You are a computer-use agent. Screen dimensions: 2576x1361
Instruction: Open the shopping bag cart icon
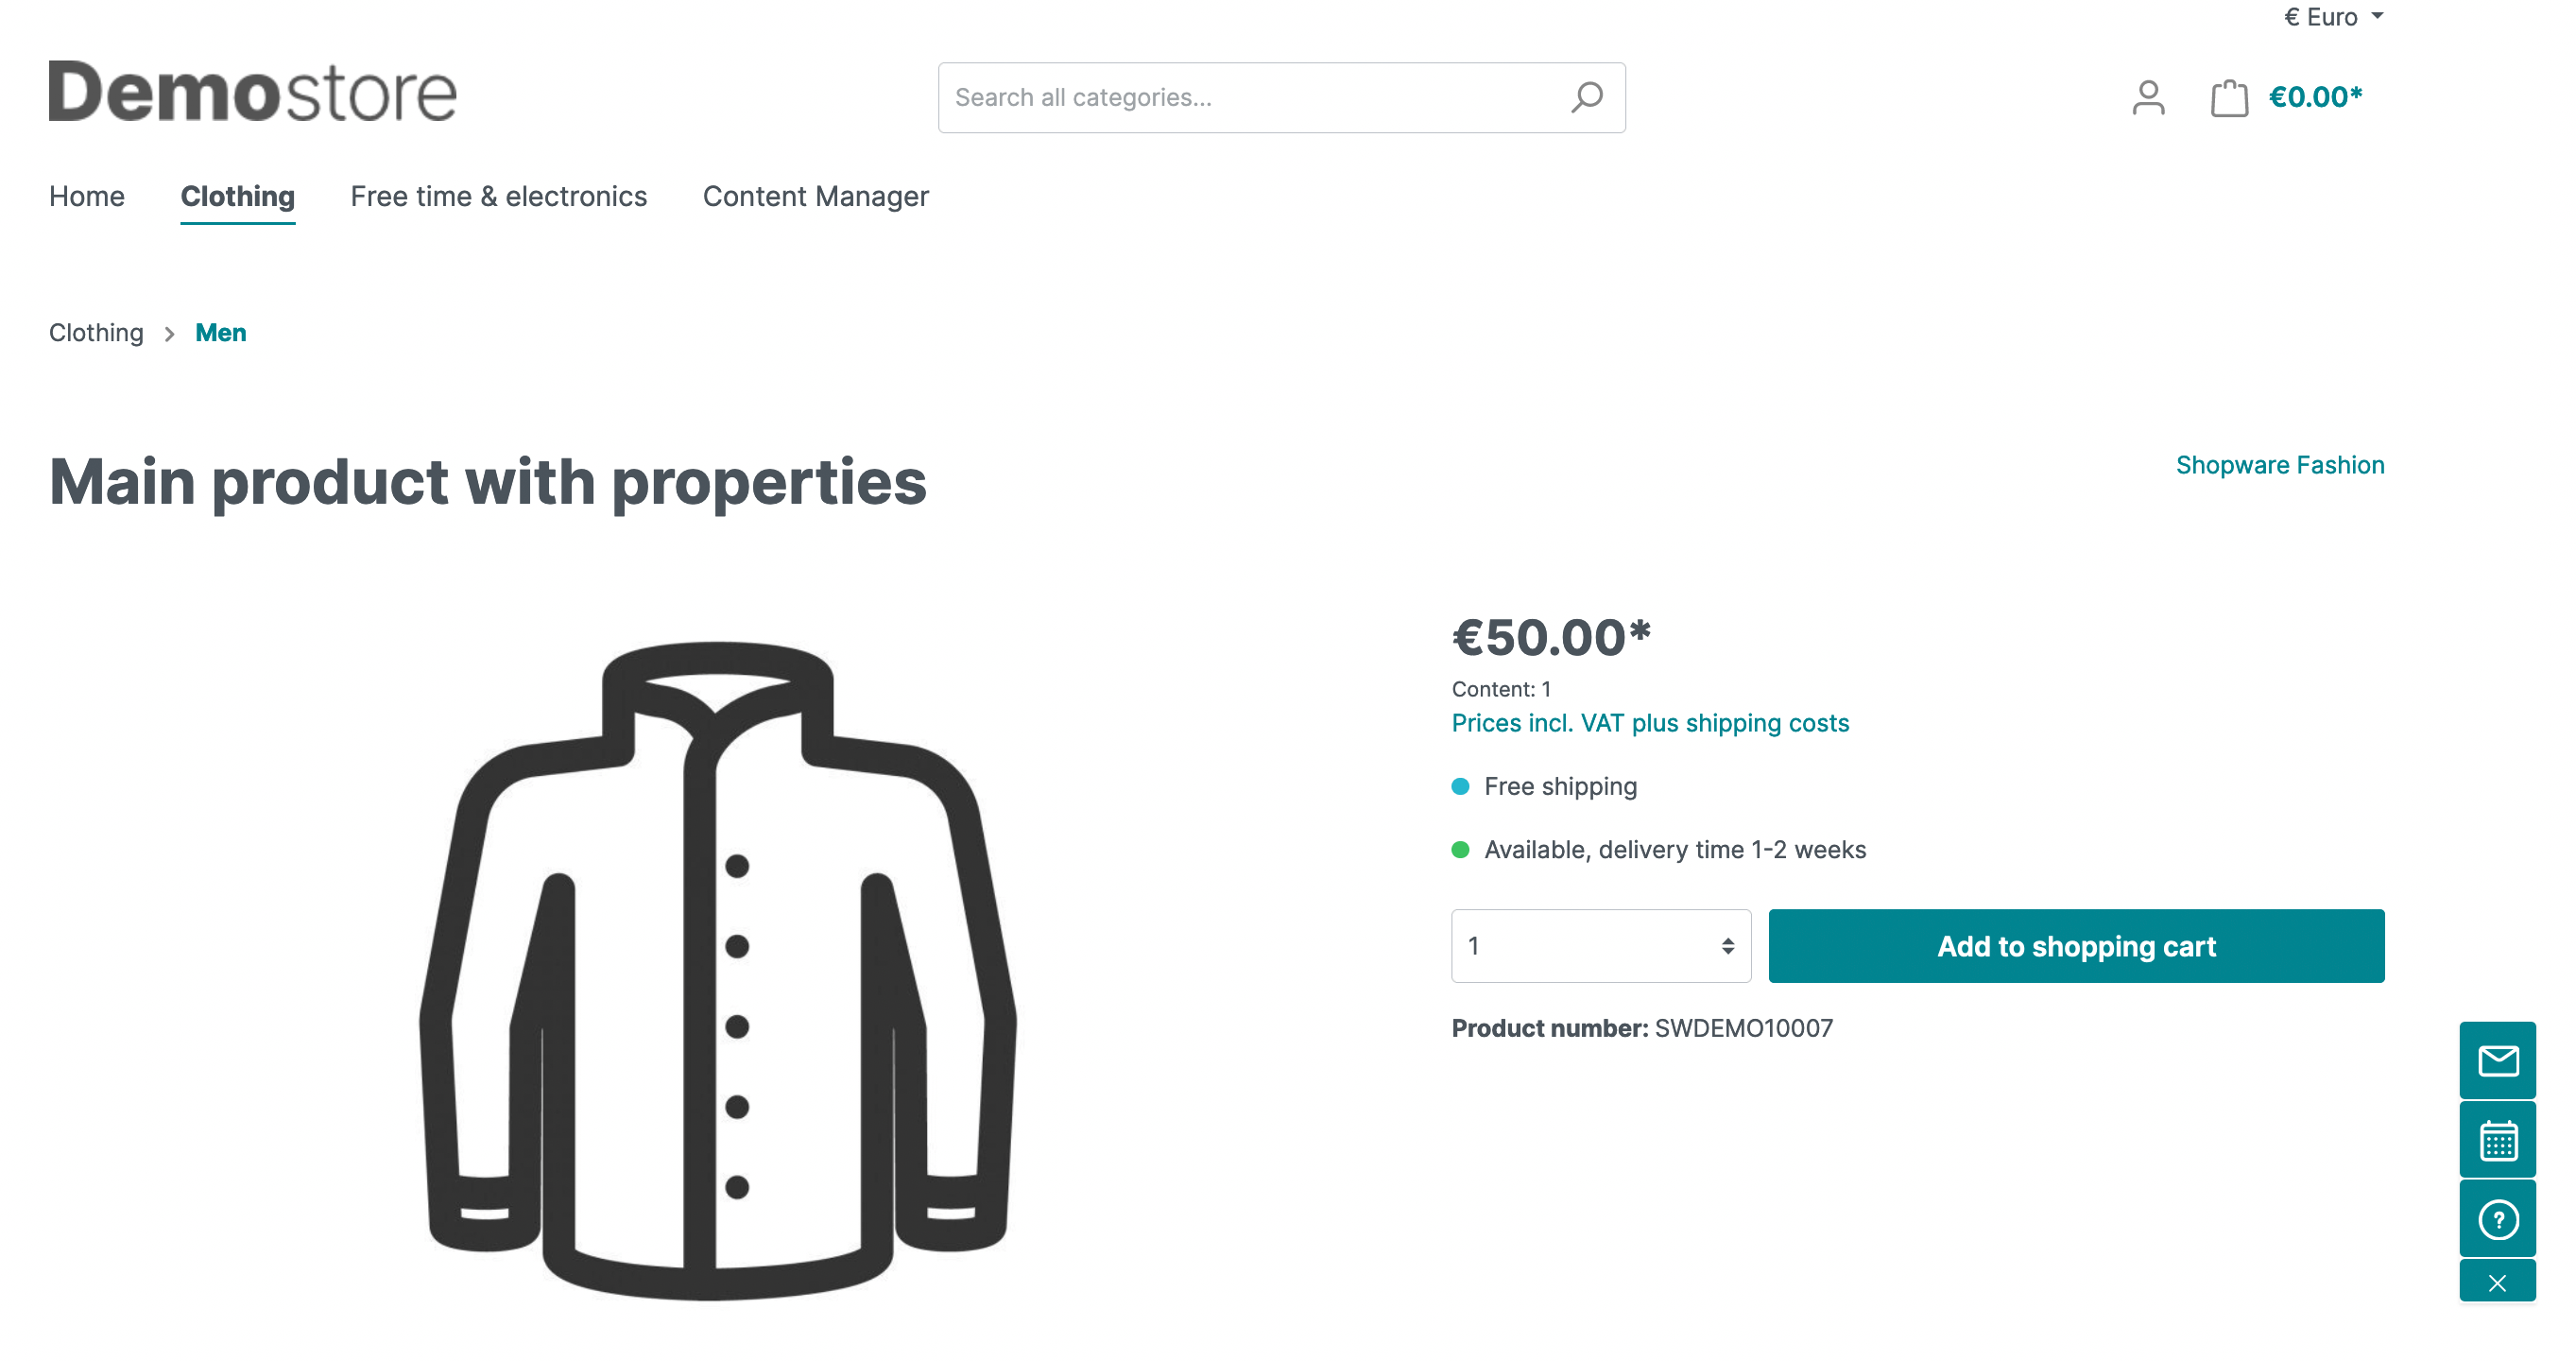[2229, 97]
